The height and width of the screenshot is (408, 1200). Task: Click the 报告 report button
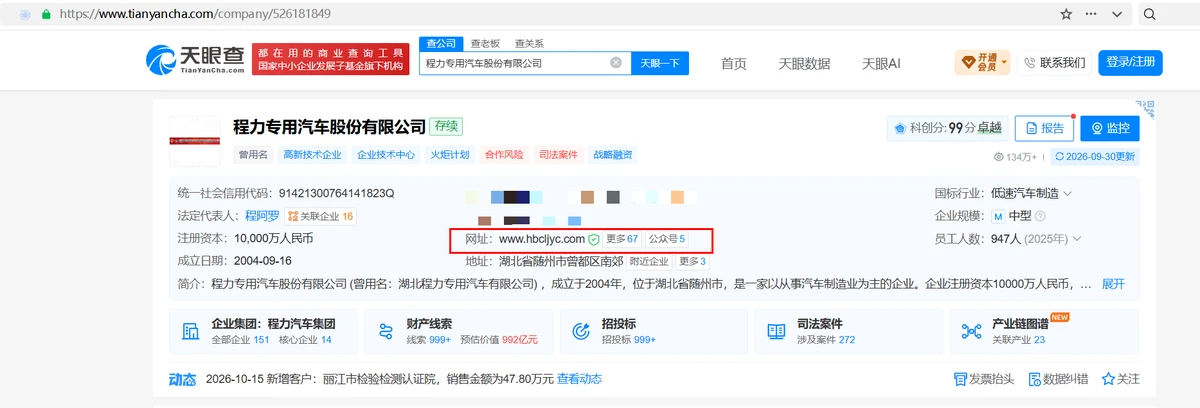pyautogui.click(x=1044, y=128)
